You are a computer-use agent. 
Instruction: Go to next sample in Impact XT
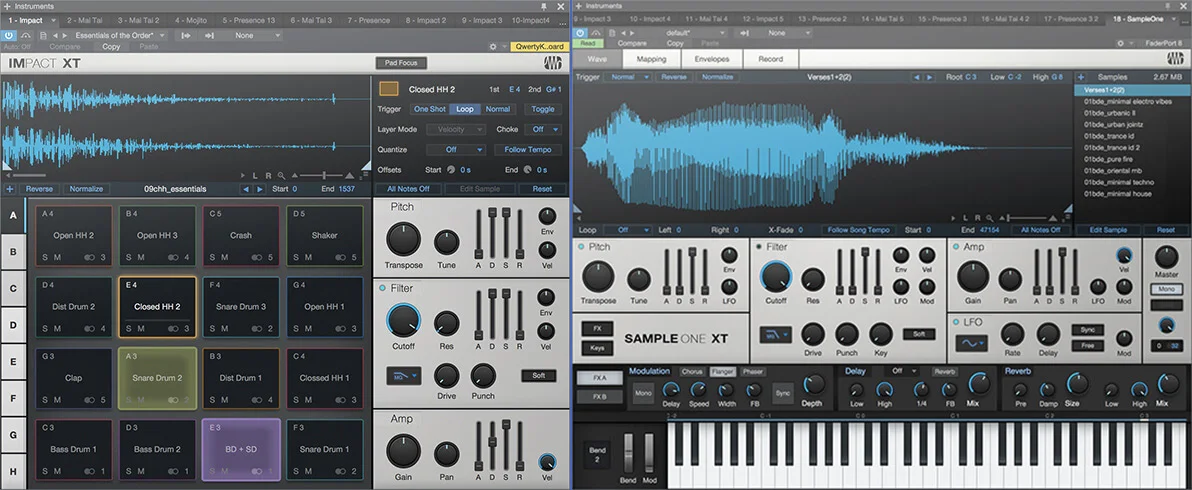click(259, 189)
